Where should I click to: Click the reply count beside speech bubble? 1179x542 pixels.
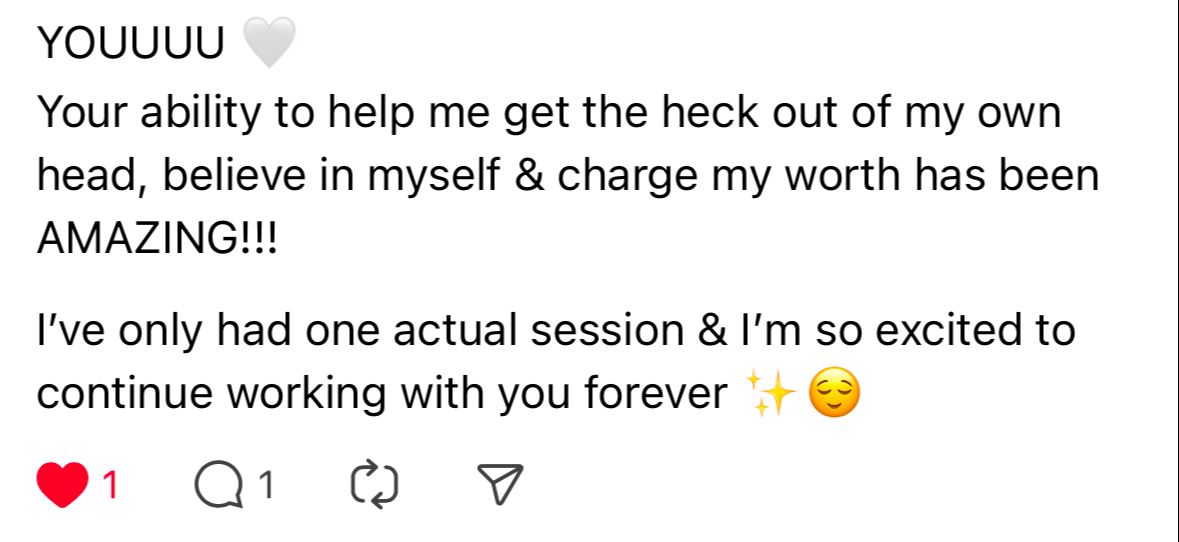265,486
